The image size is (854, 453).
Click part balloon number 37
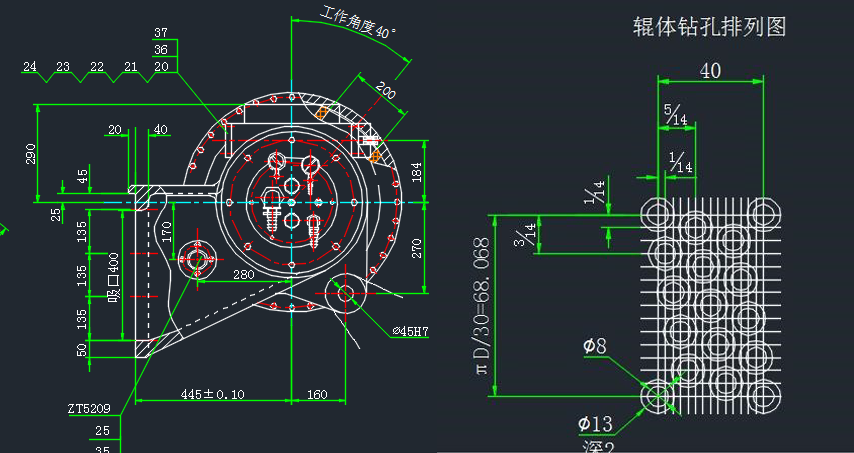[x=161, y=33]
